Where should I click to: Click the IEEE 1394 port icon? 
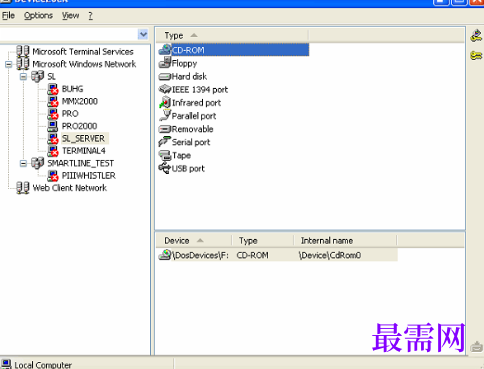tap(165, 89)
